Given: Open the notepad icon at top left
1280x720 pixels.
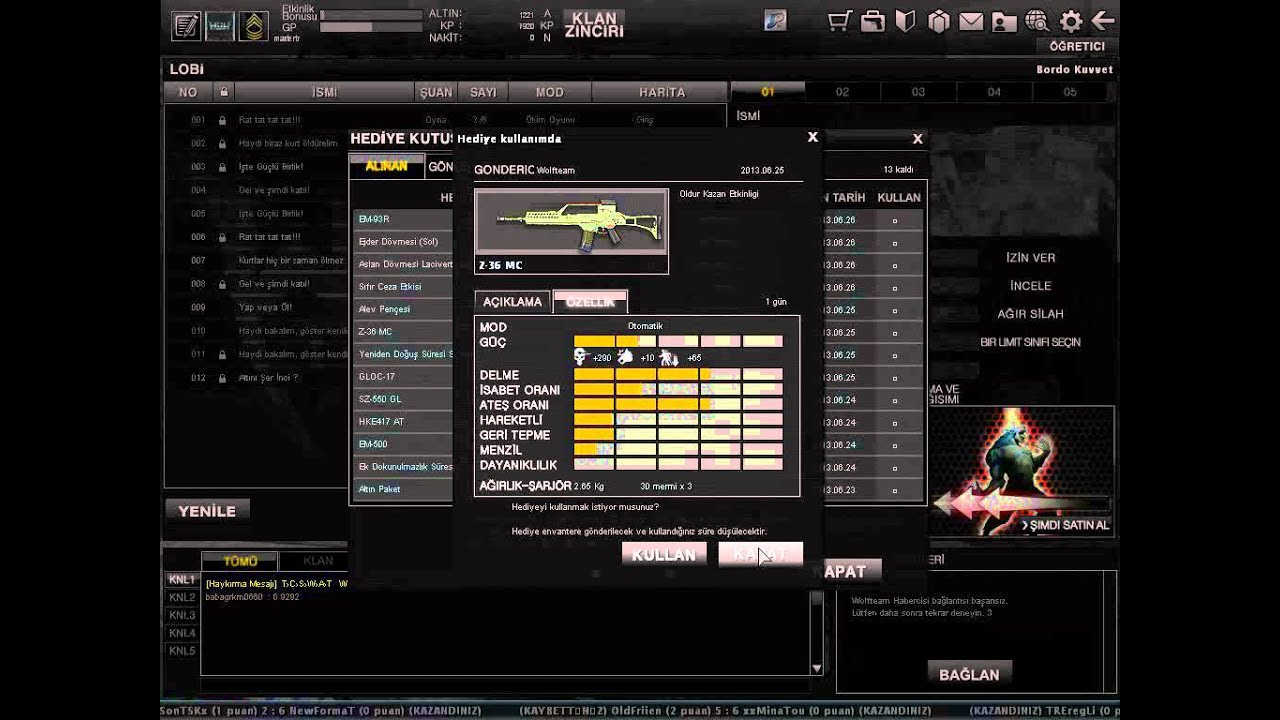Looking at the screenshot, I should coord(186,26).
